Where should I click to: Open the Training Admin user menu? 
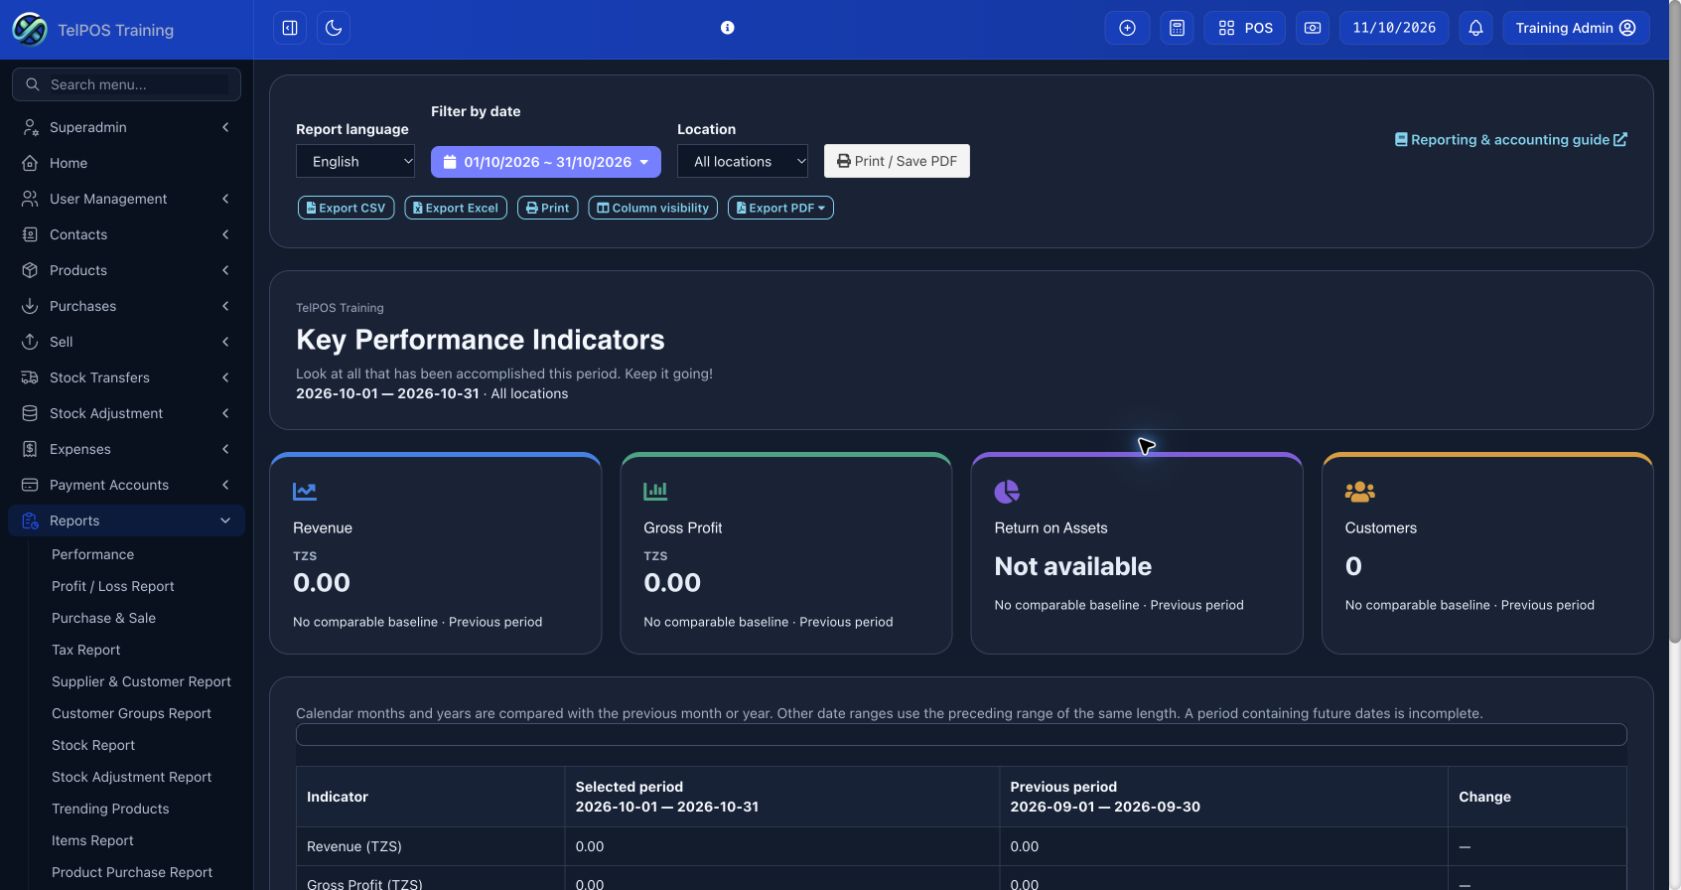[1575, 28]
